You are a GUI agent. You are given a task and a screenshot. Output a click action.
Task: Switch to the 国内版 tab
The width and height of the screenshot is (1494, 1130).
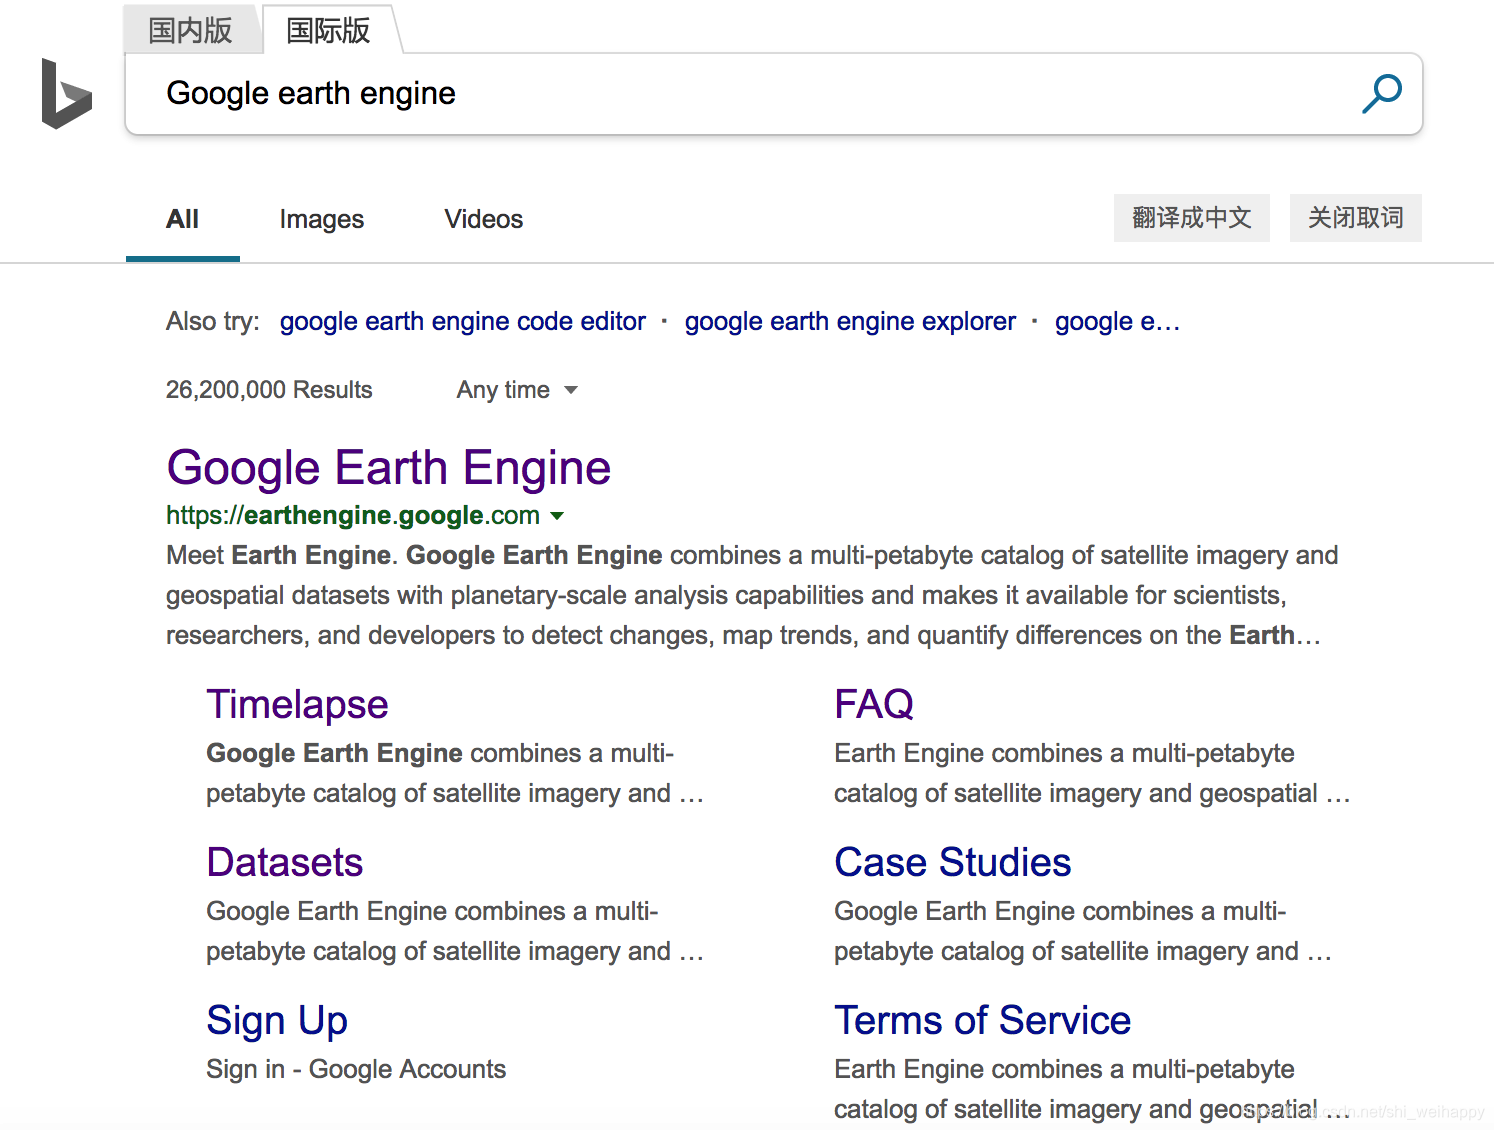[x=190, y=30]
